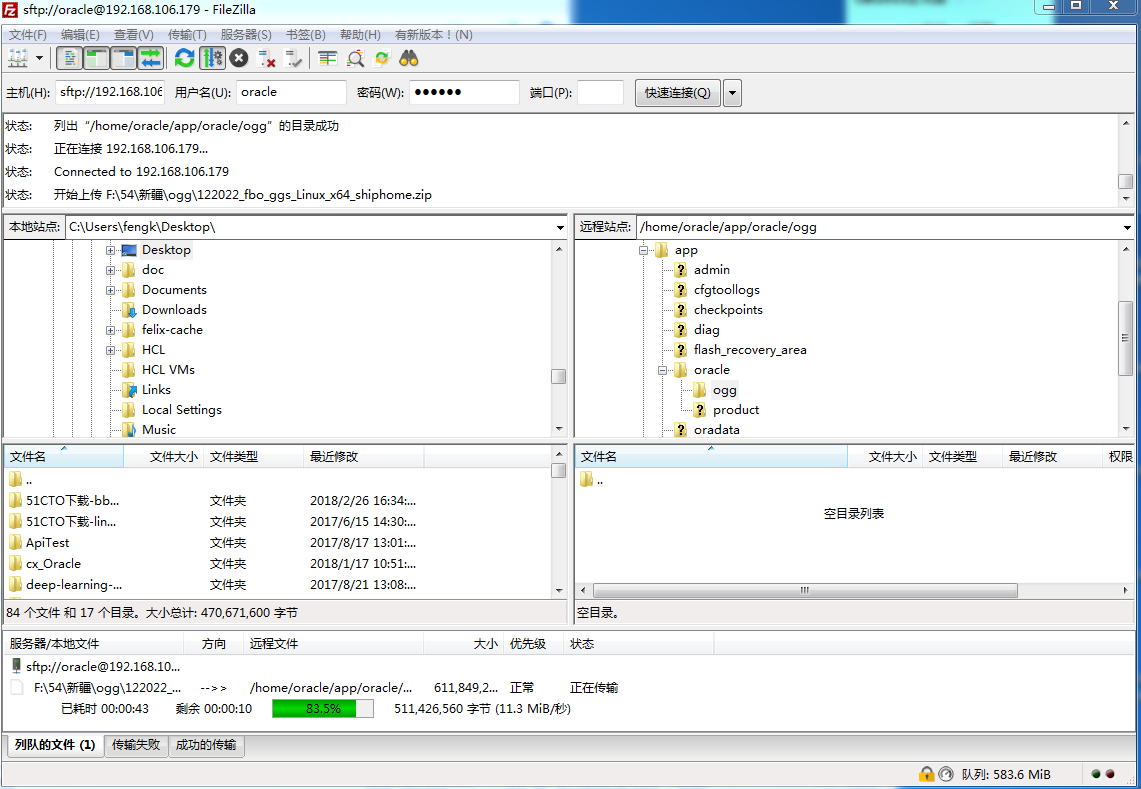Open the 书签(B) menu
1141x789 pixels.
[x=306, y=34]
